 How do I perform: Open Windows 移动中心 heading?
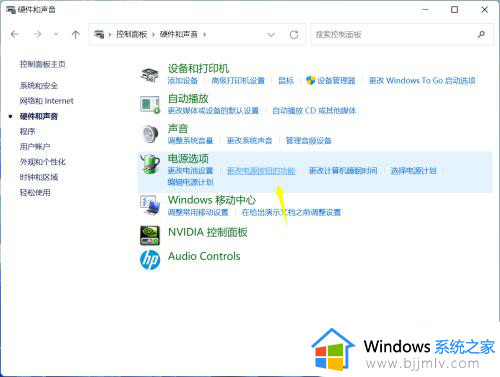212,200
